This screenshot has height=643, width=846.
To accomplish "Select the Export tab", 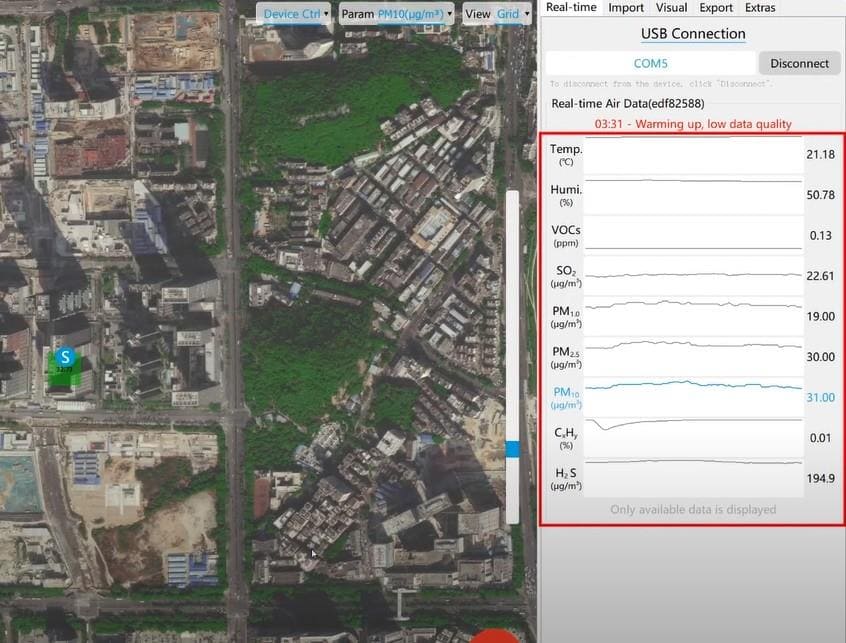I will coord(716,8).
